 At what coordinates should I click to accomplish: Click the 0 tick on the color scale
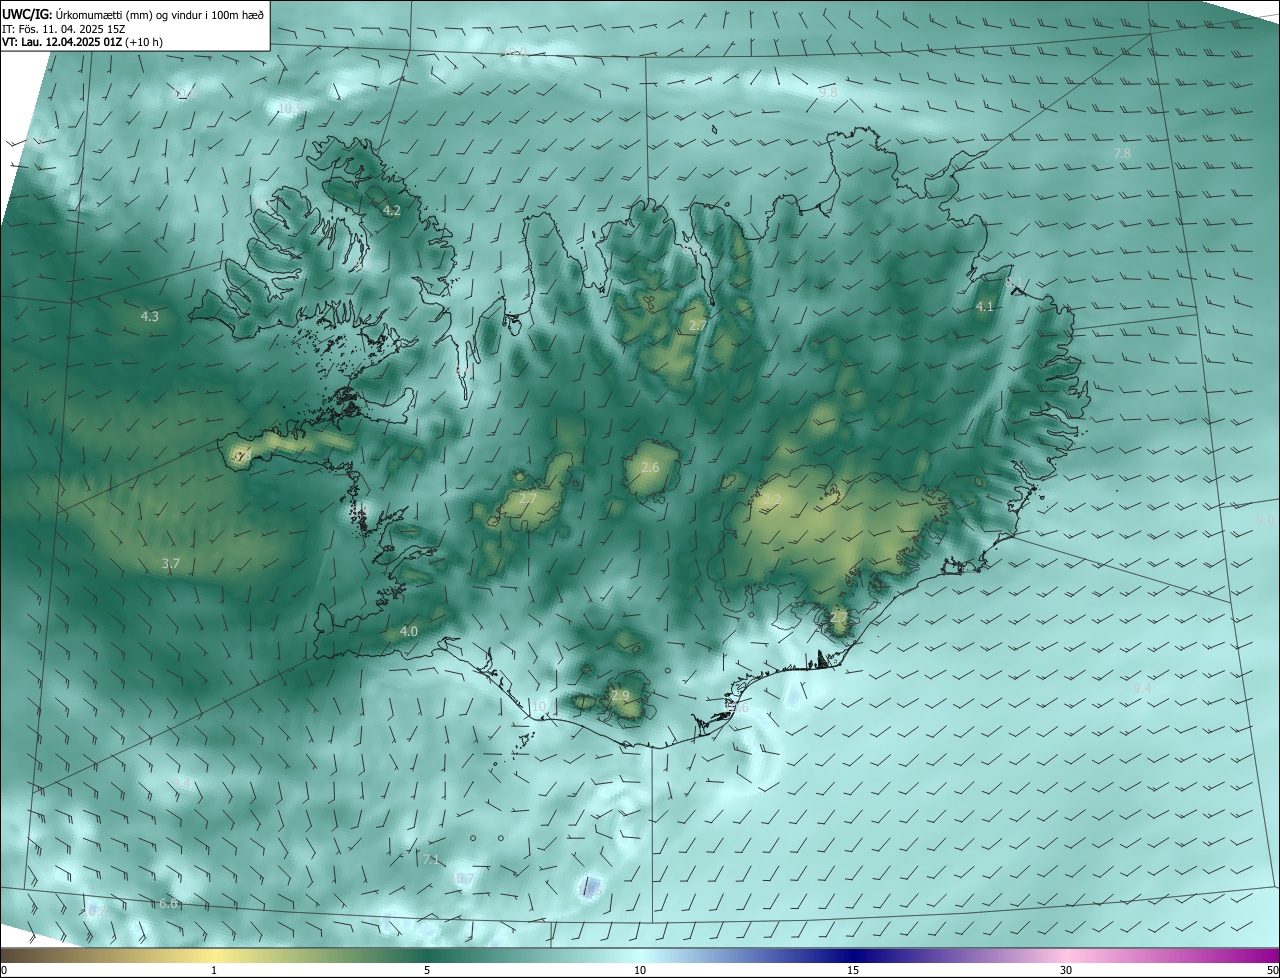[x=4, y=970]
